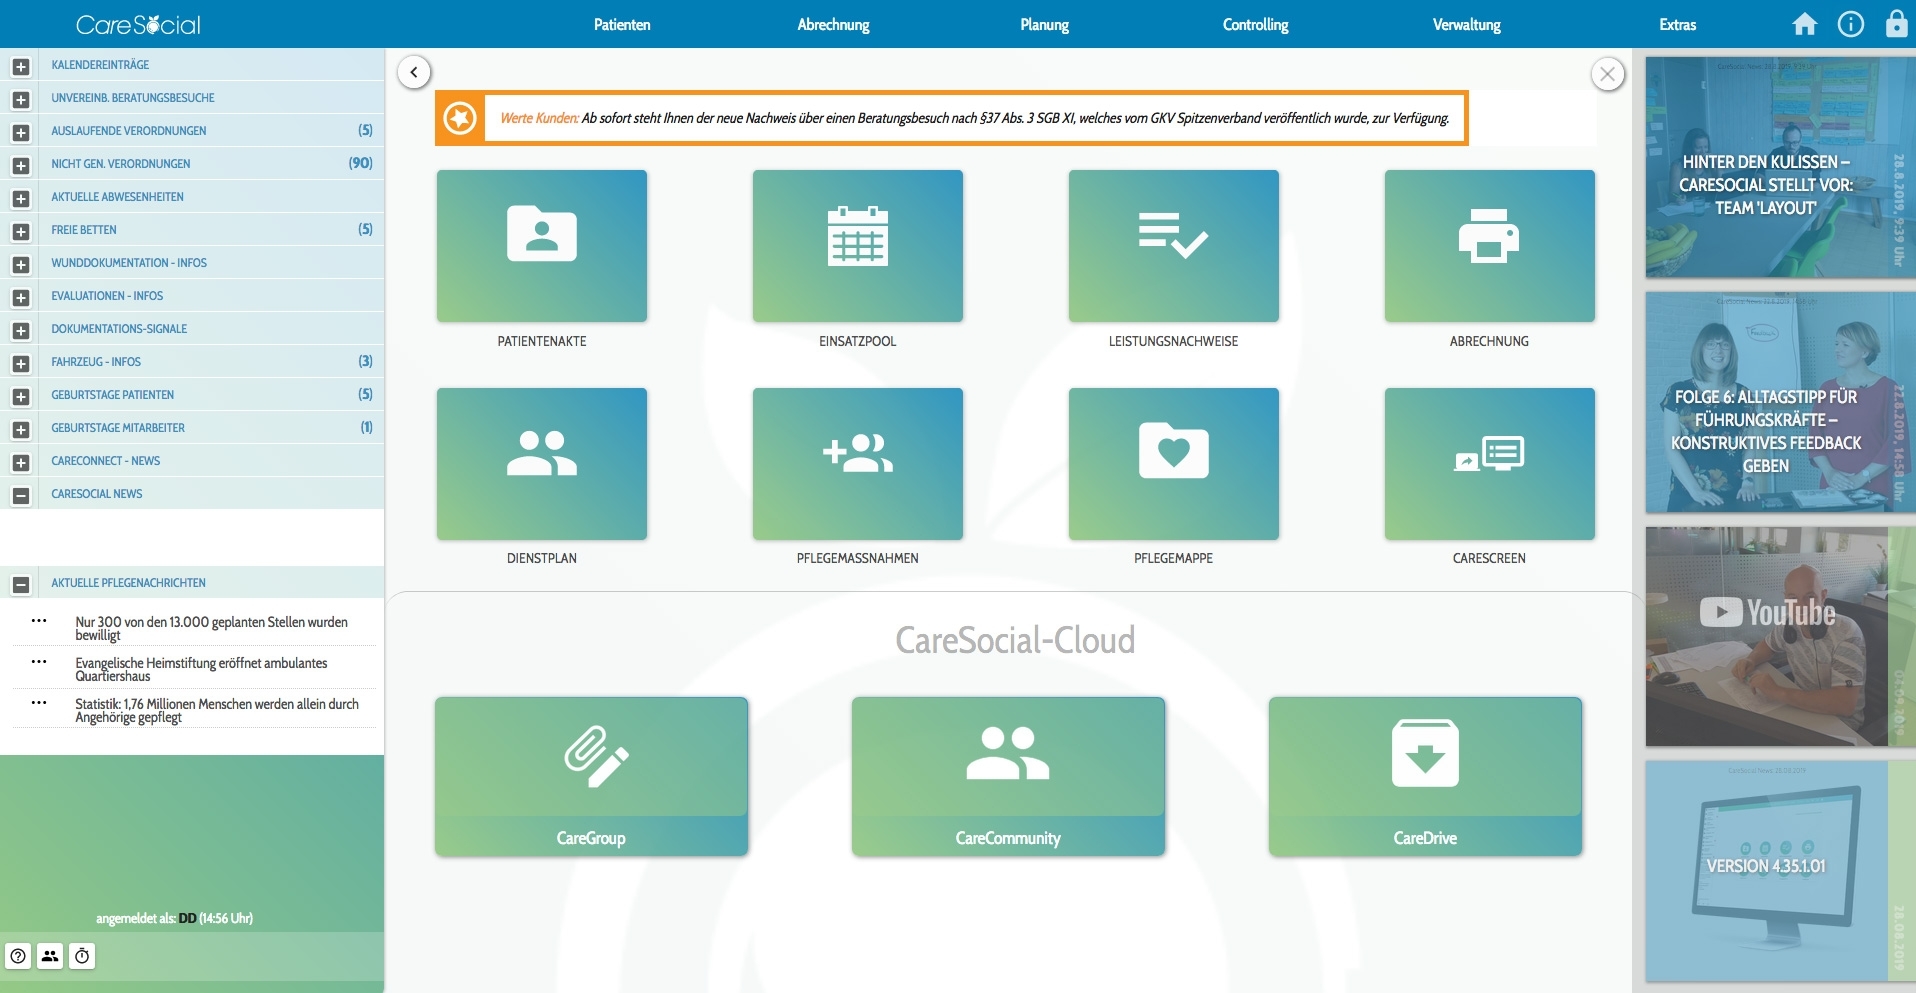Open the Pflegemassnahmen tile
Viewport: 1916px width, 993px height.
858,464
